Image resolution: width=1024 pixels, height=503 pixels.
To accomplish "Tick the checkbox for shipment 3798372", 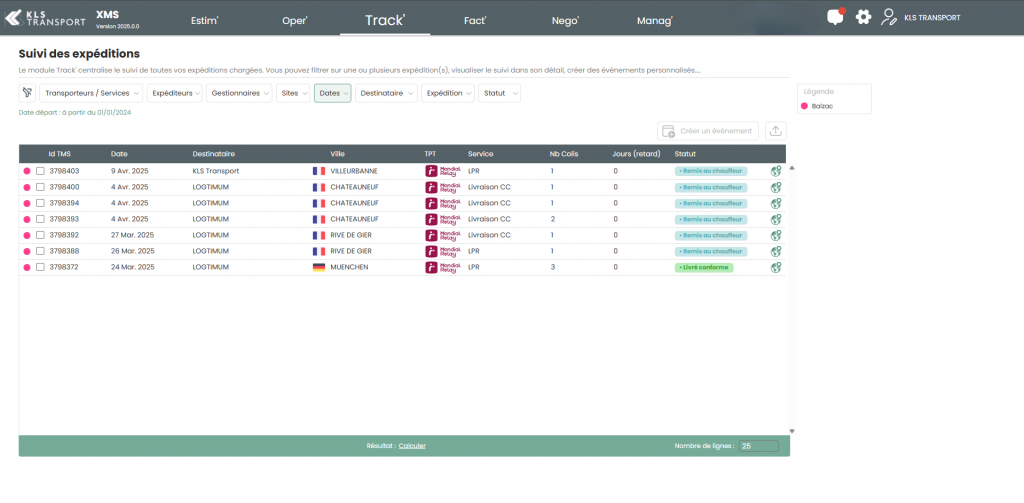I will click(x=40, y=267).
